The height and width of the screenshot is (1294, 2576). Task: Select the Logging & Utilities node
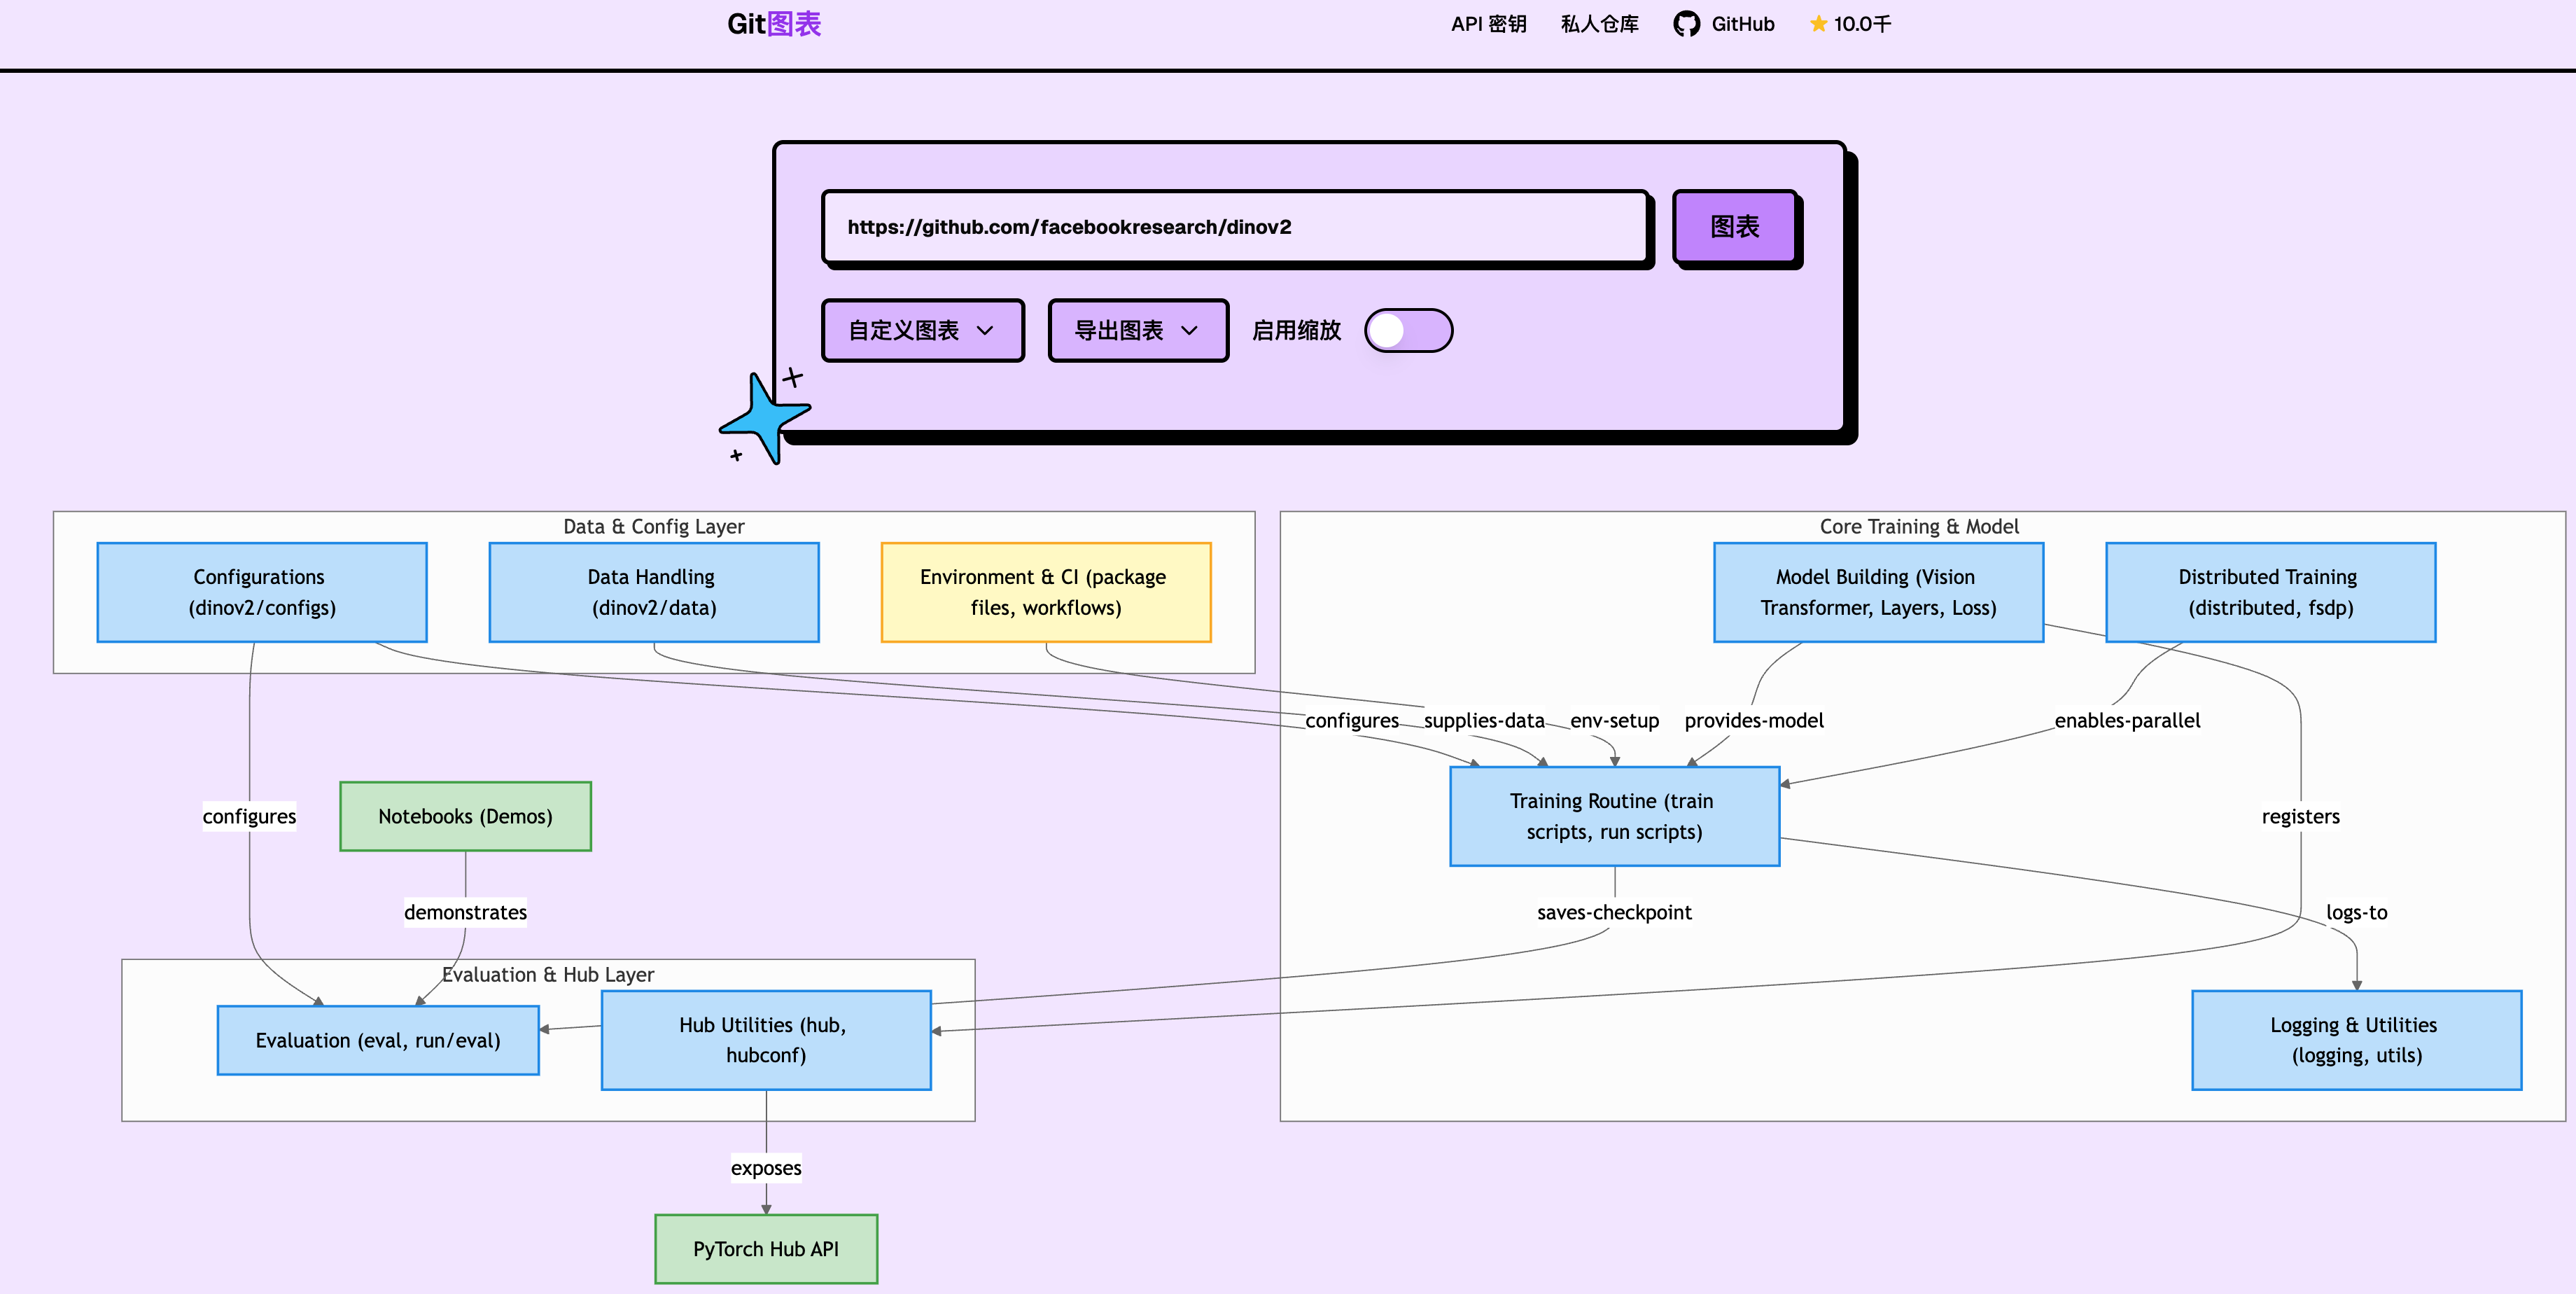tap(2356, 1039)
